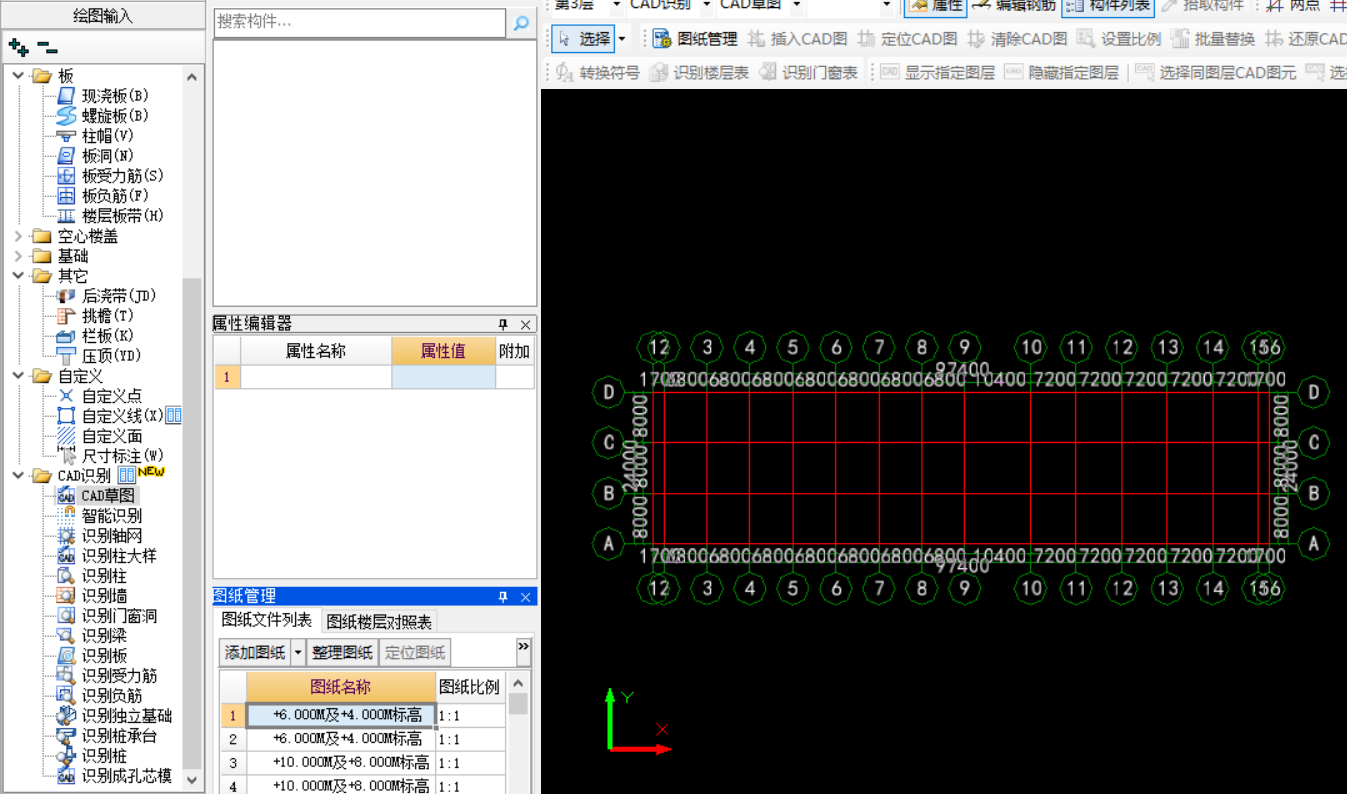Viewport: 1347px width, 794px height.
Task: Click 识别门窗表 toolbar button
Action: 808,72
